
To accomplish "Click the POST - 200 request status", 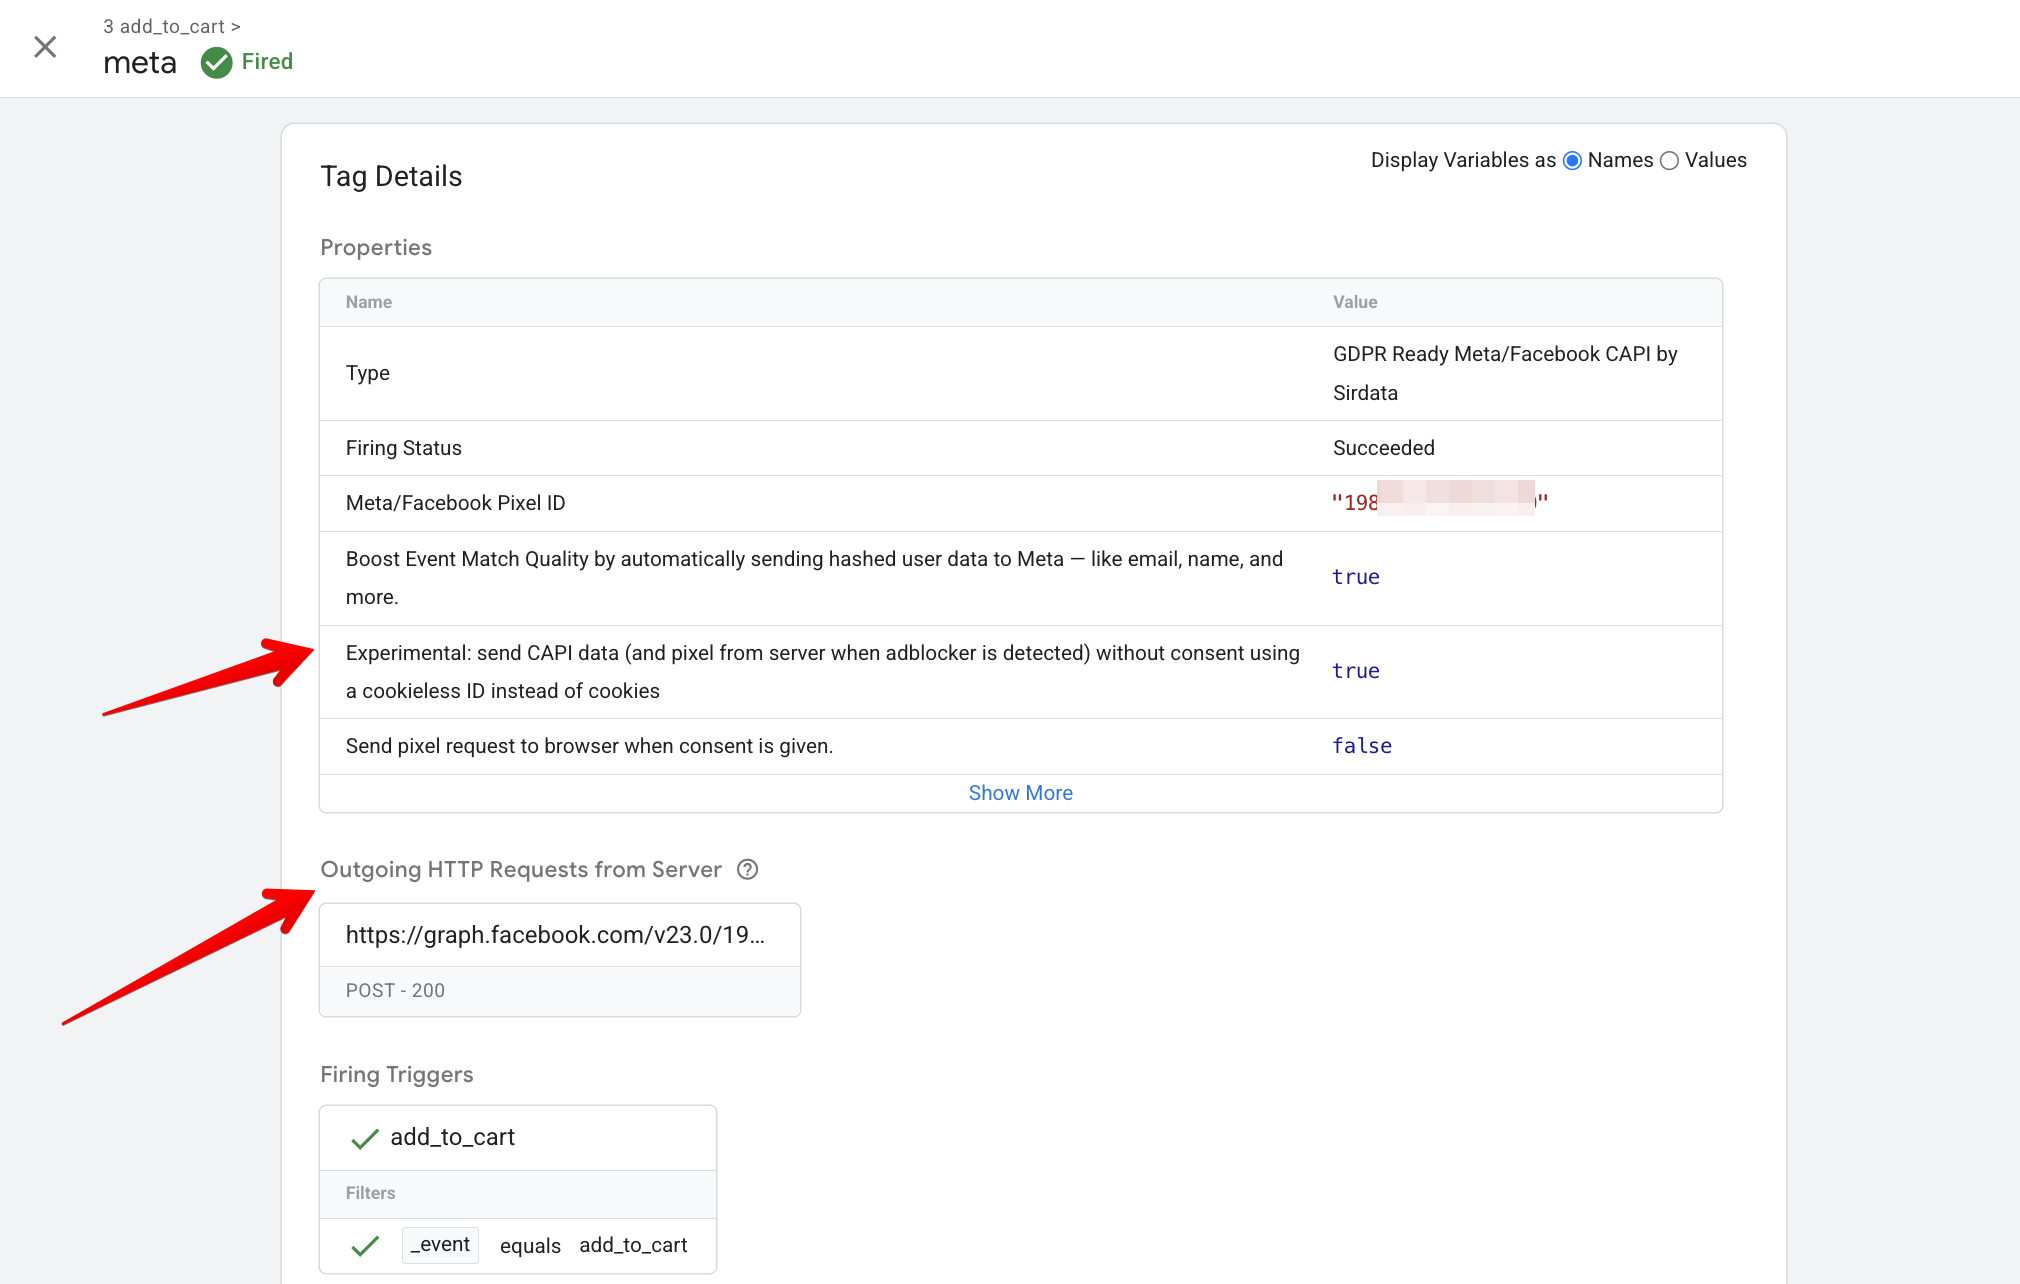I will point(395,990).
